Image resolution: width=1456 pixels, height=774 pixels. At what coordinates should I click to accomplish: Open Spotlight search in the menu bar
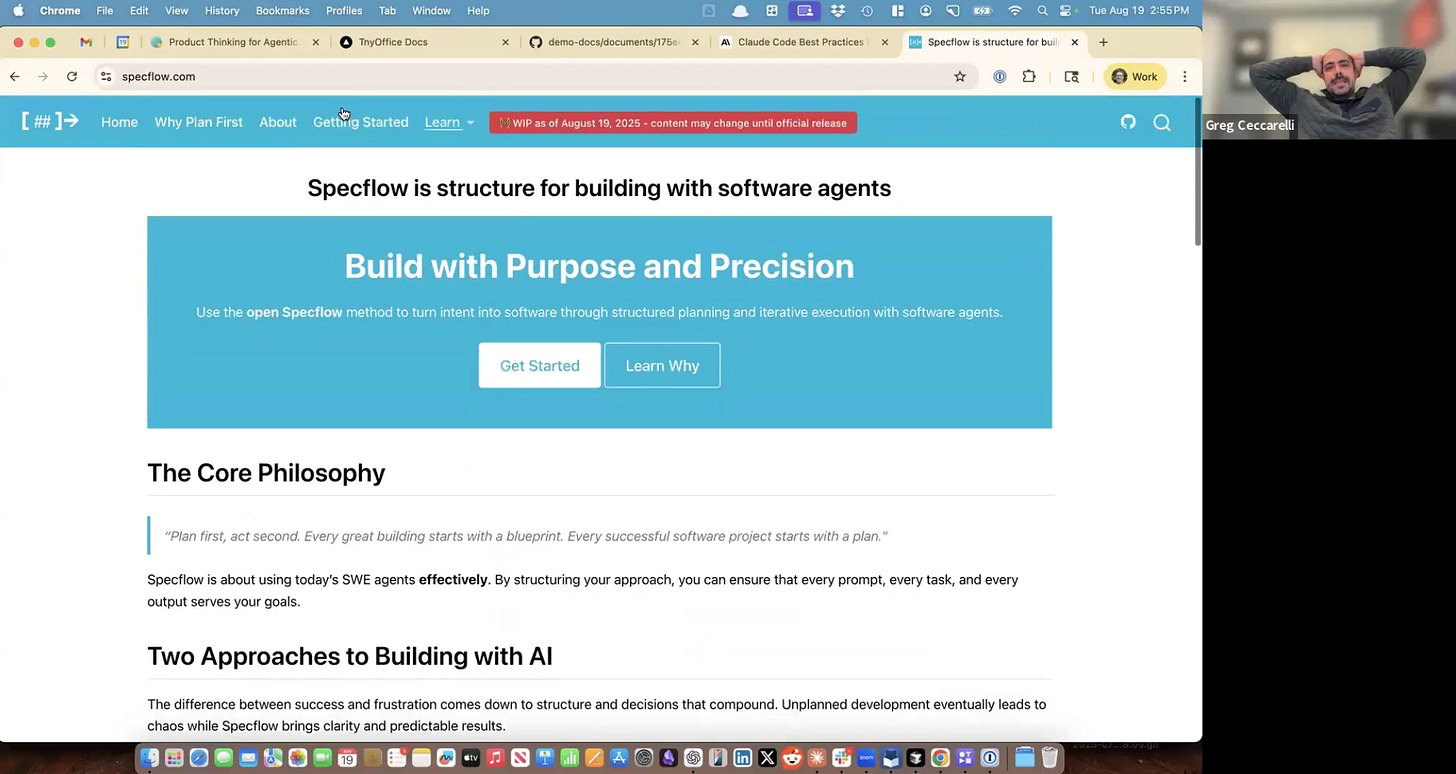[x=1042, y=10]
